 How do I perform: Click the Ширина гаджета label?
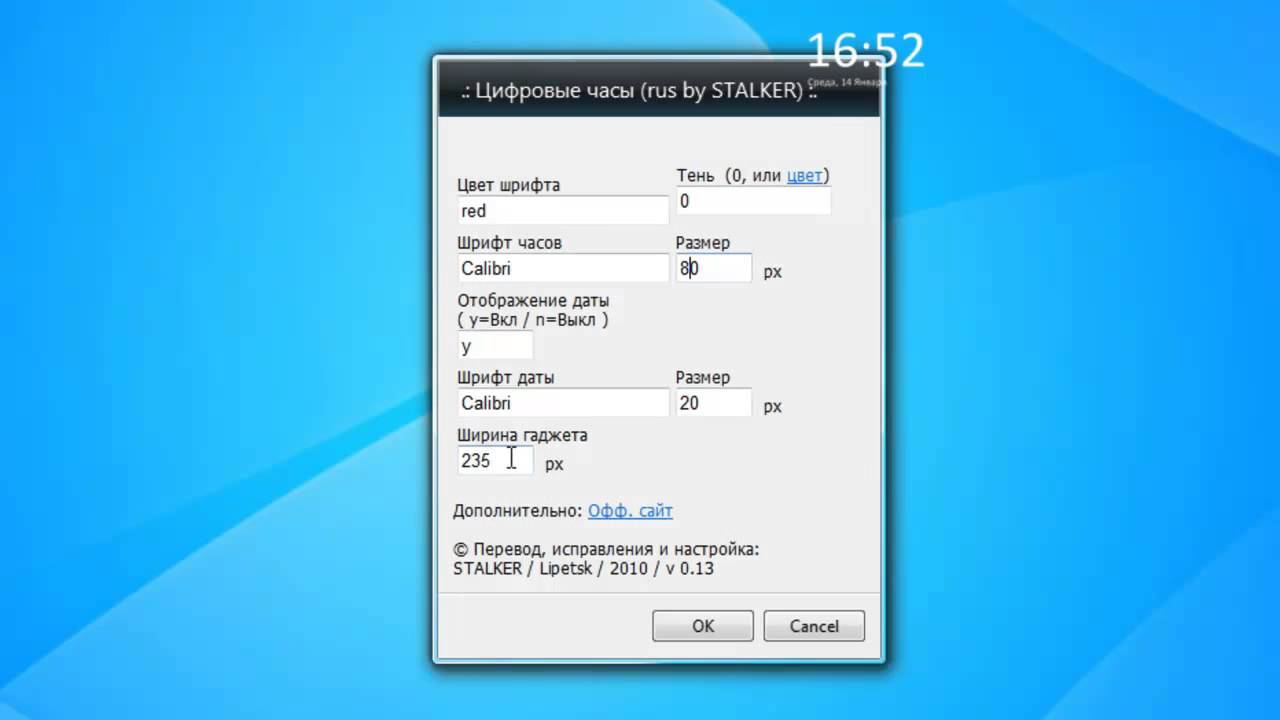point(522,436)
